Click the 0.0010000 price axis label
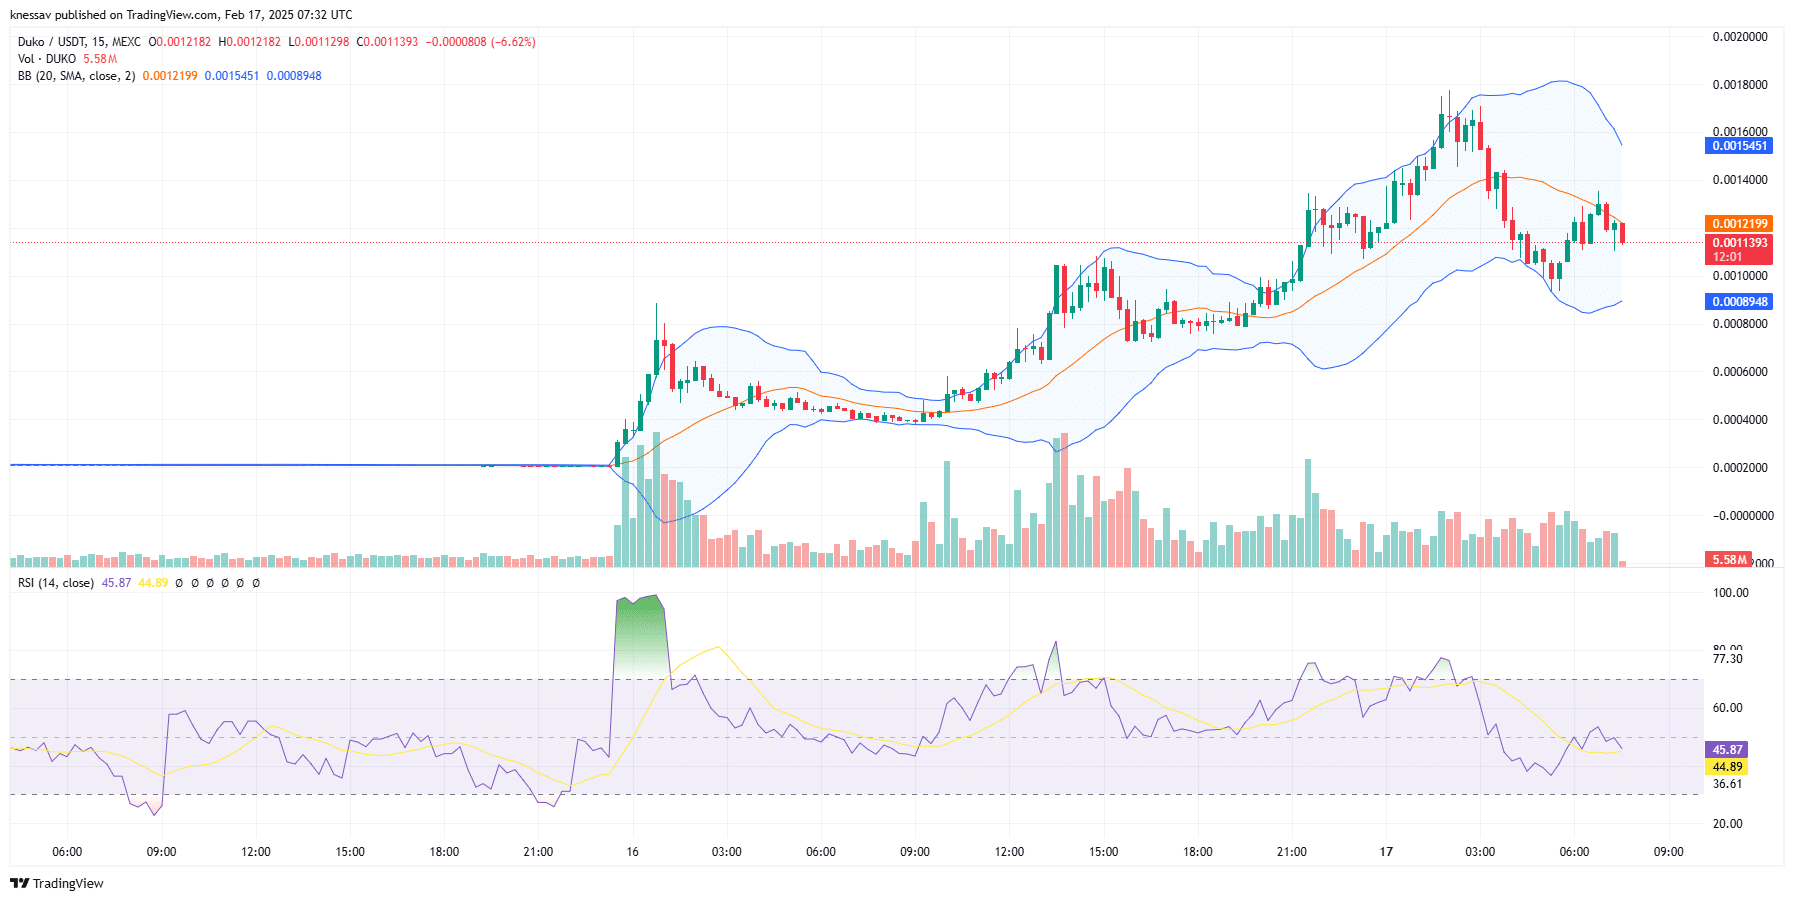This screenshot has height=901, width=1794. tap(1740, 276)
